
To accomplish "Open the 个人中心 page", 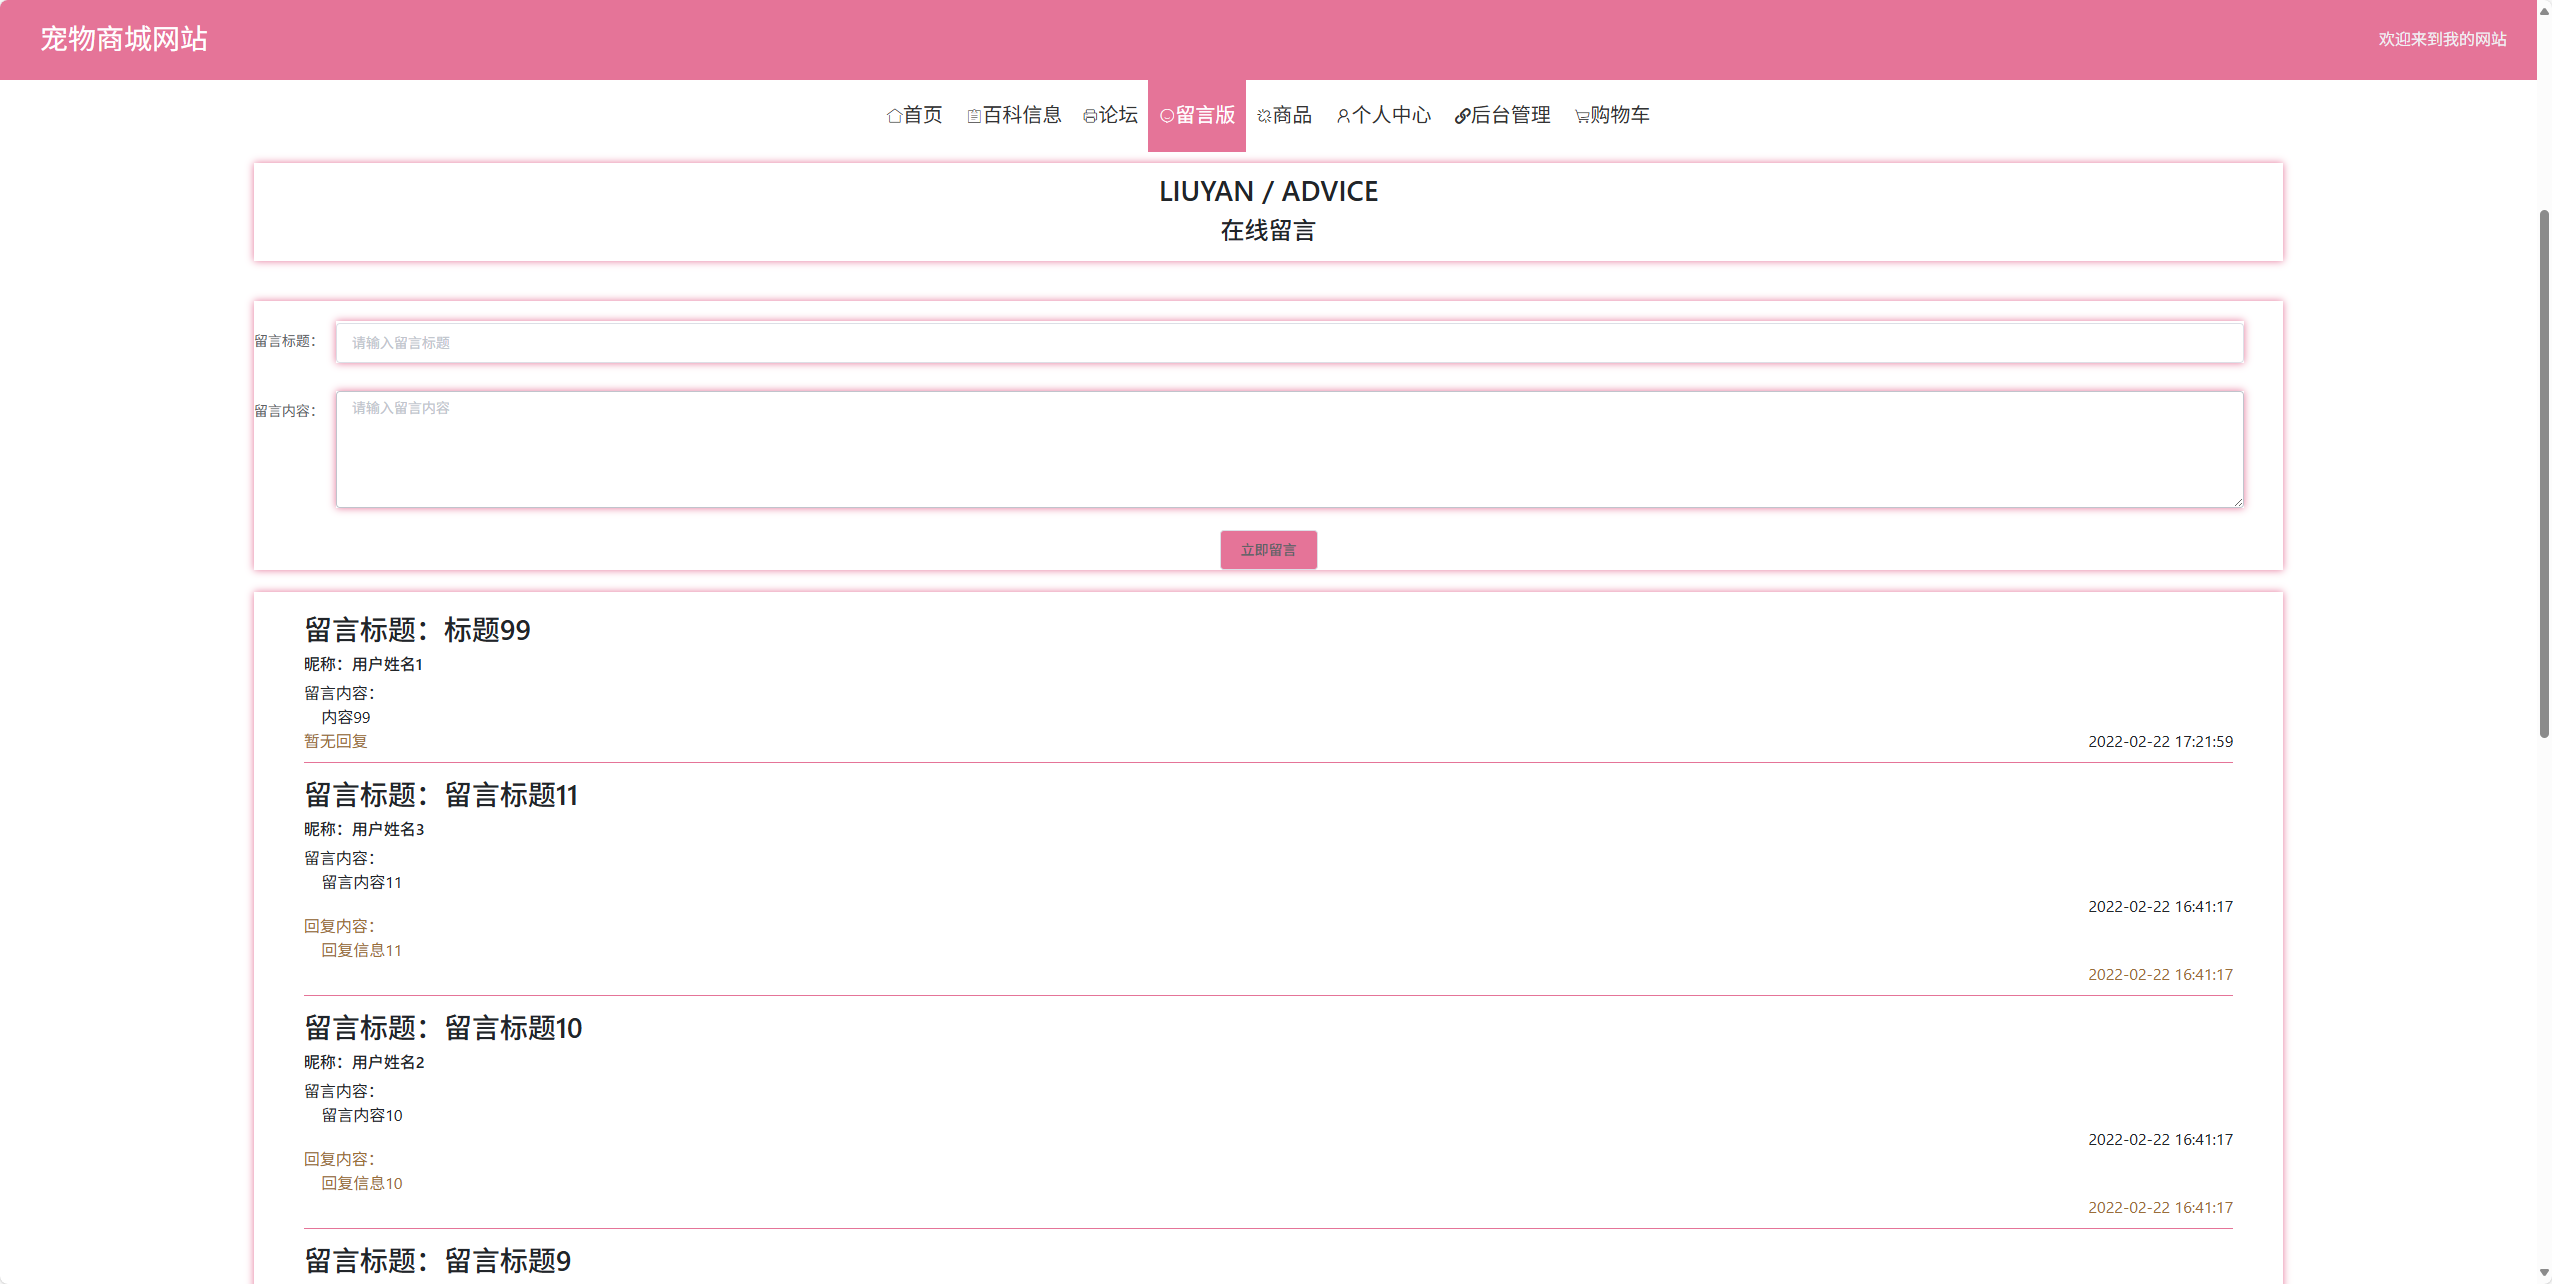I will (1391, 115).
